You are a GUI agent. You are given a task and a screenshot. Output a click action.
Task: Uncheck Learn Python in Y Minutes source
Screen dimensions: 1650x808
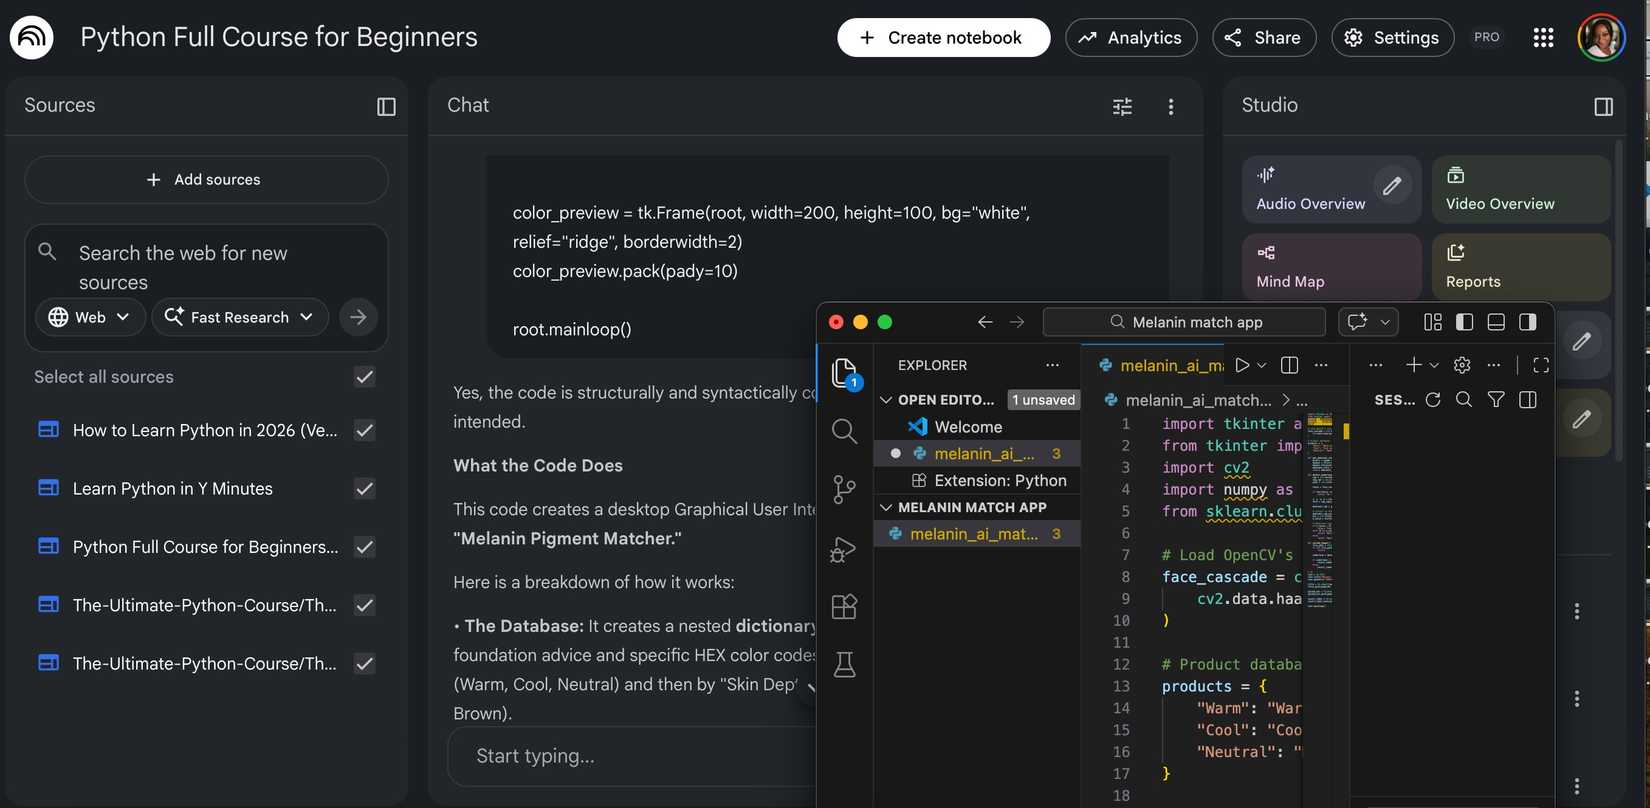point(365,488)
